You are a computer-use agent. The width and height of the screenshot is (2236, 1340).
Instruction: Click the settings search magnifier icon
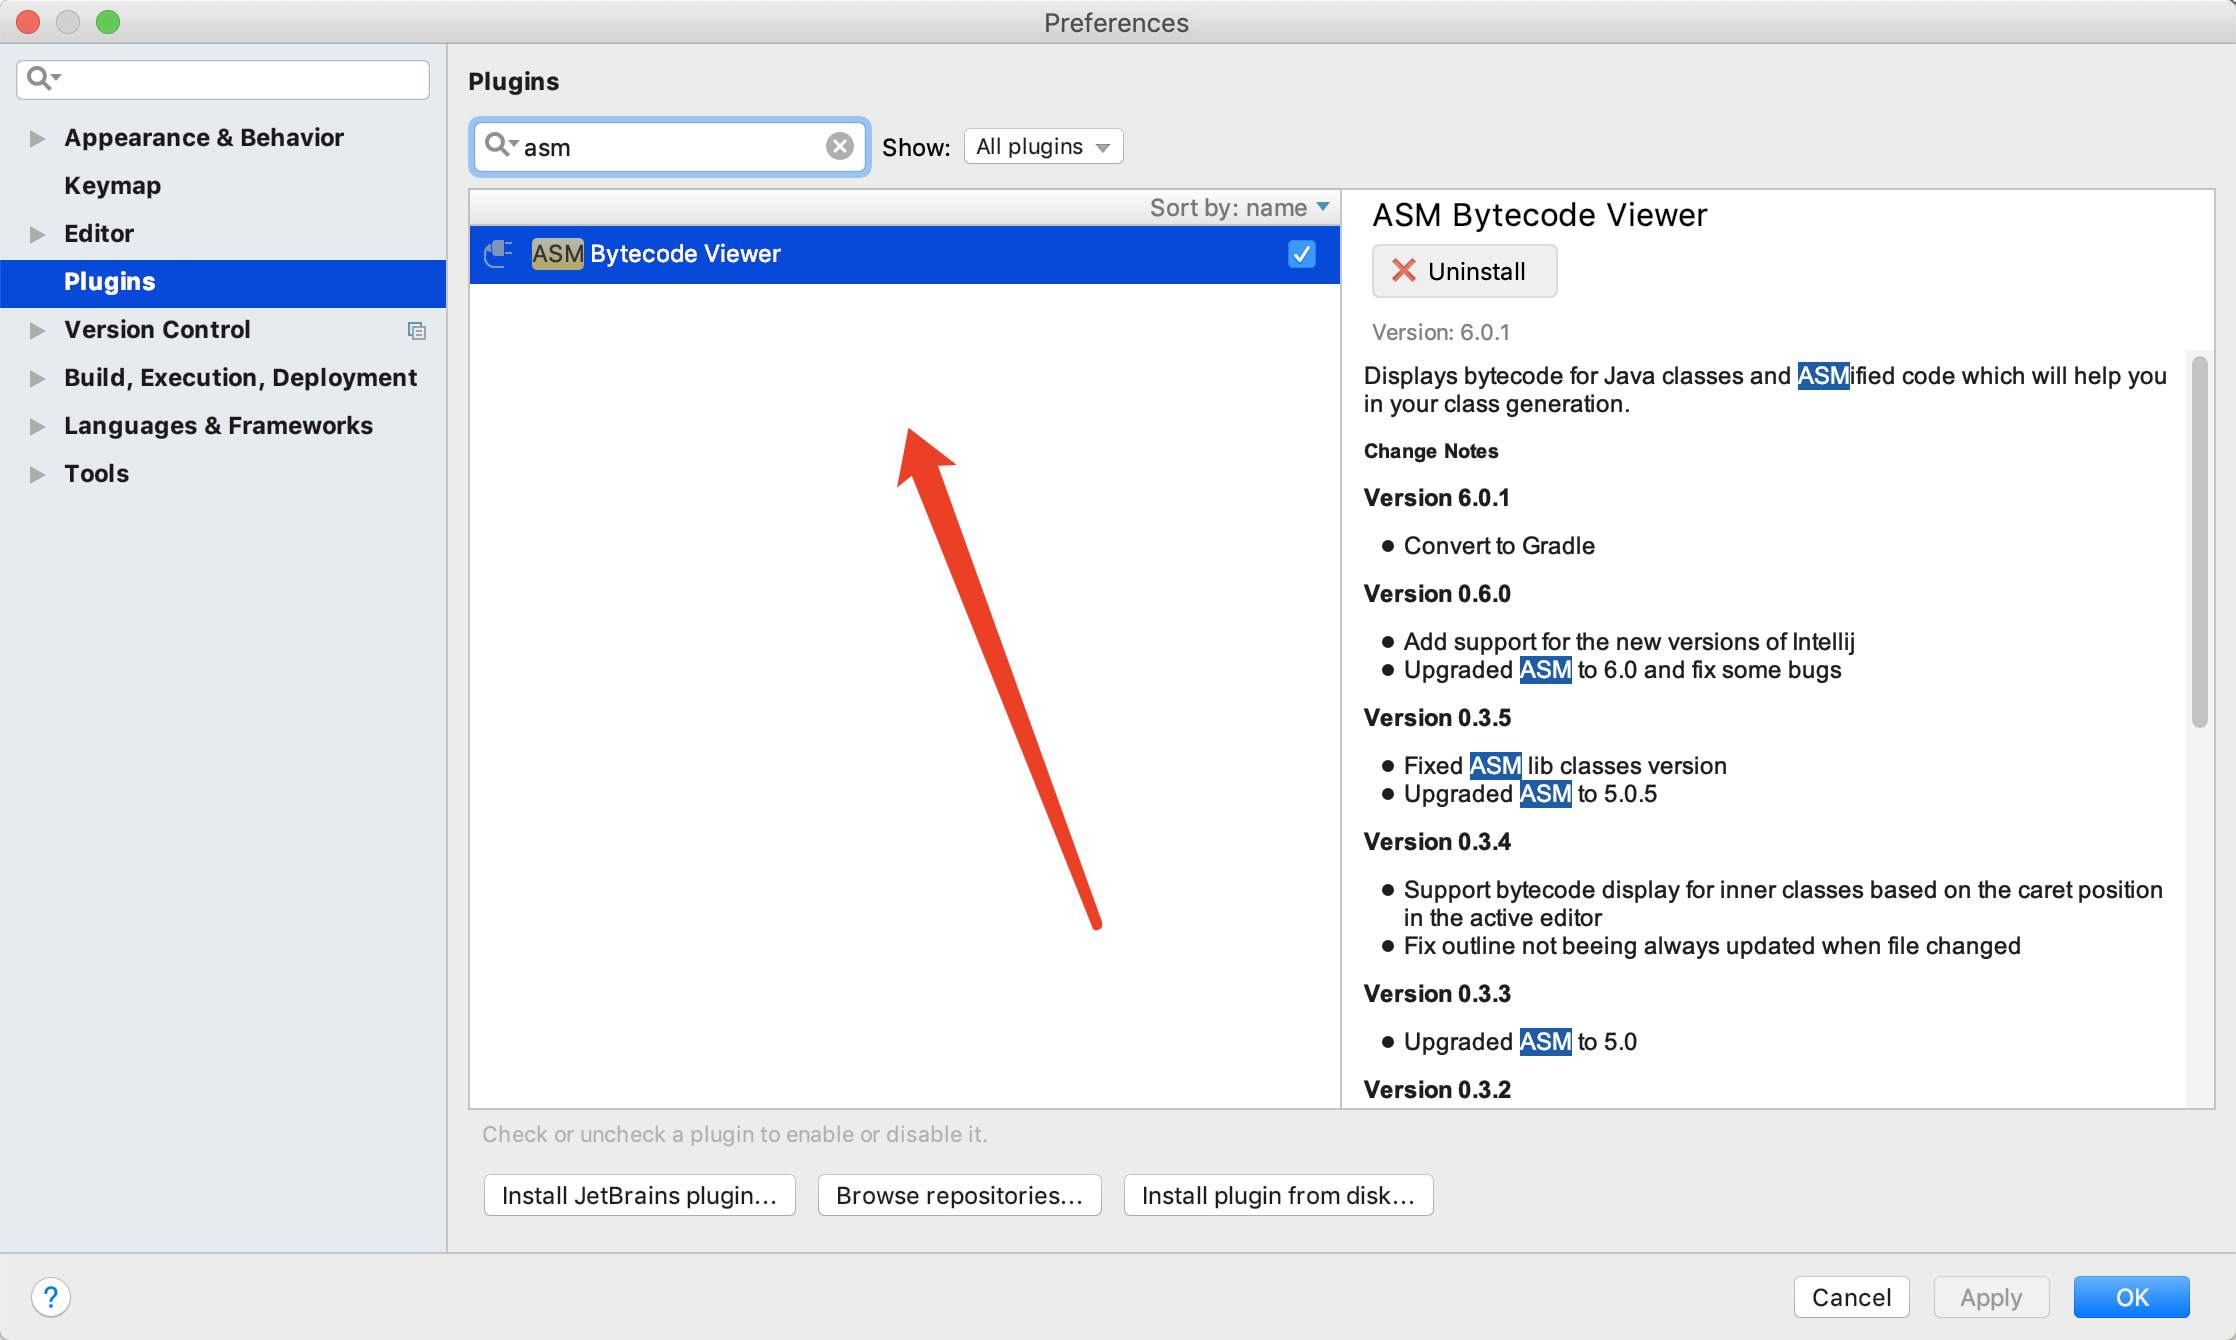coord(39,78)
